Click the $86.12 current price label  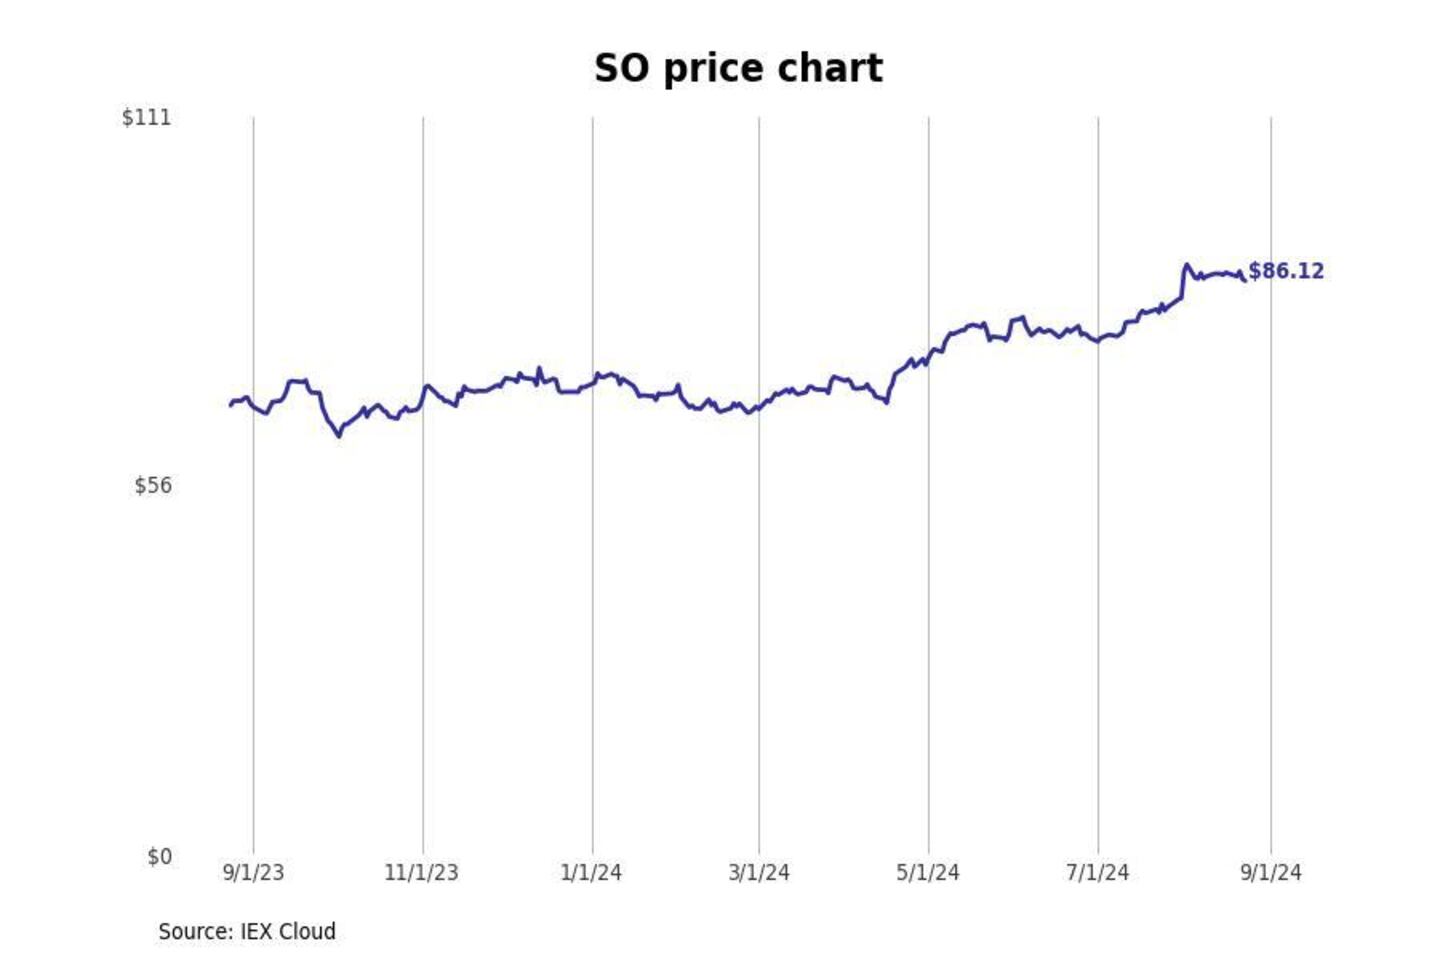pos(1286,271)
